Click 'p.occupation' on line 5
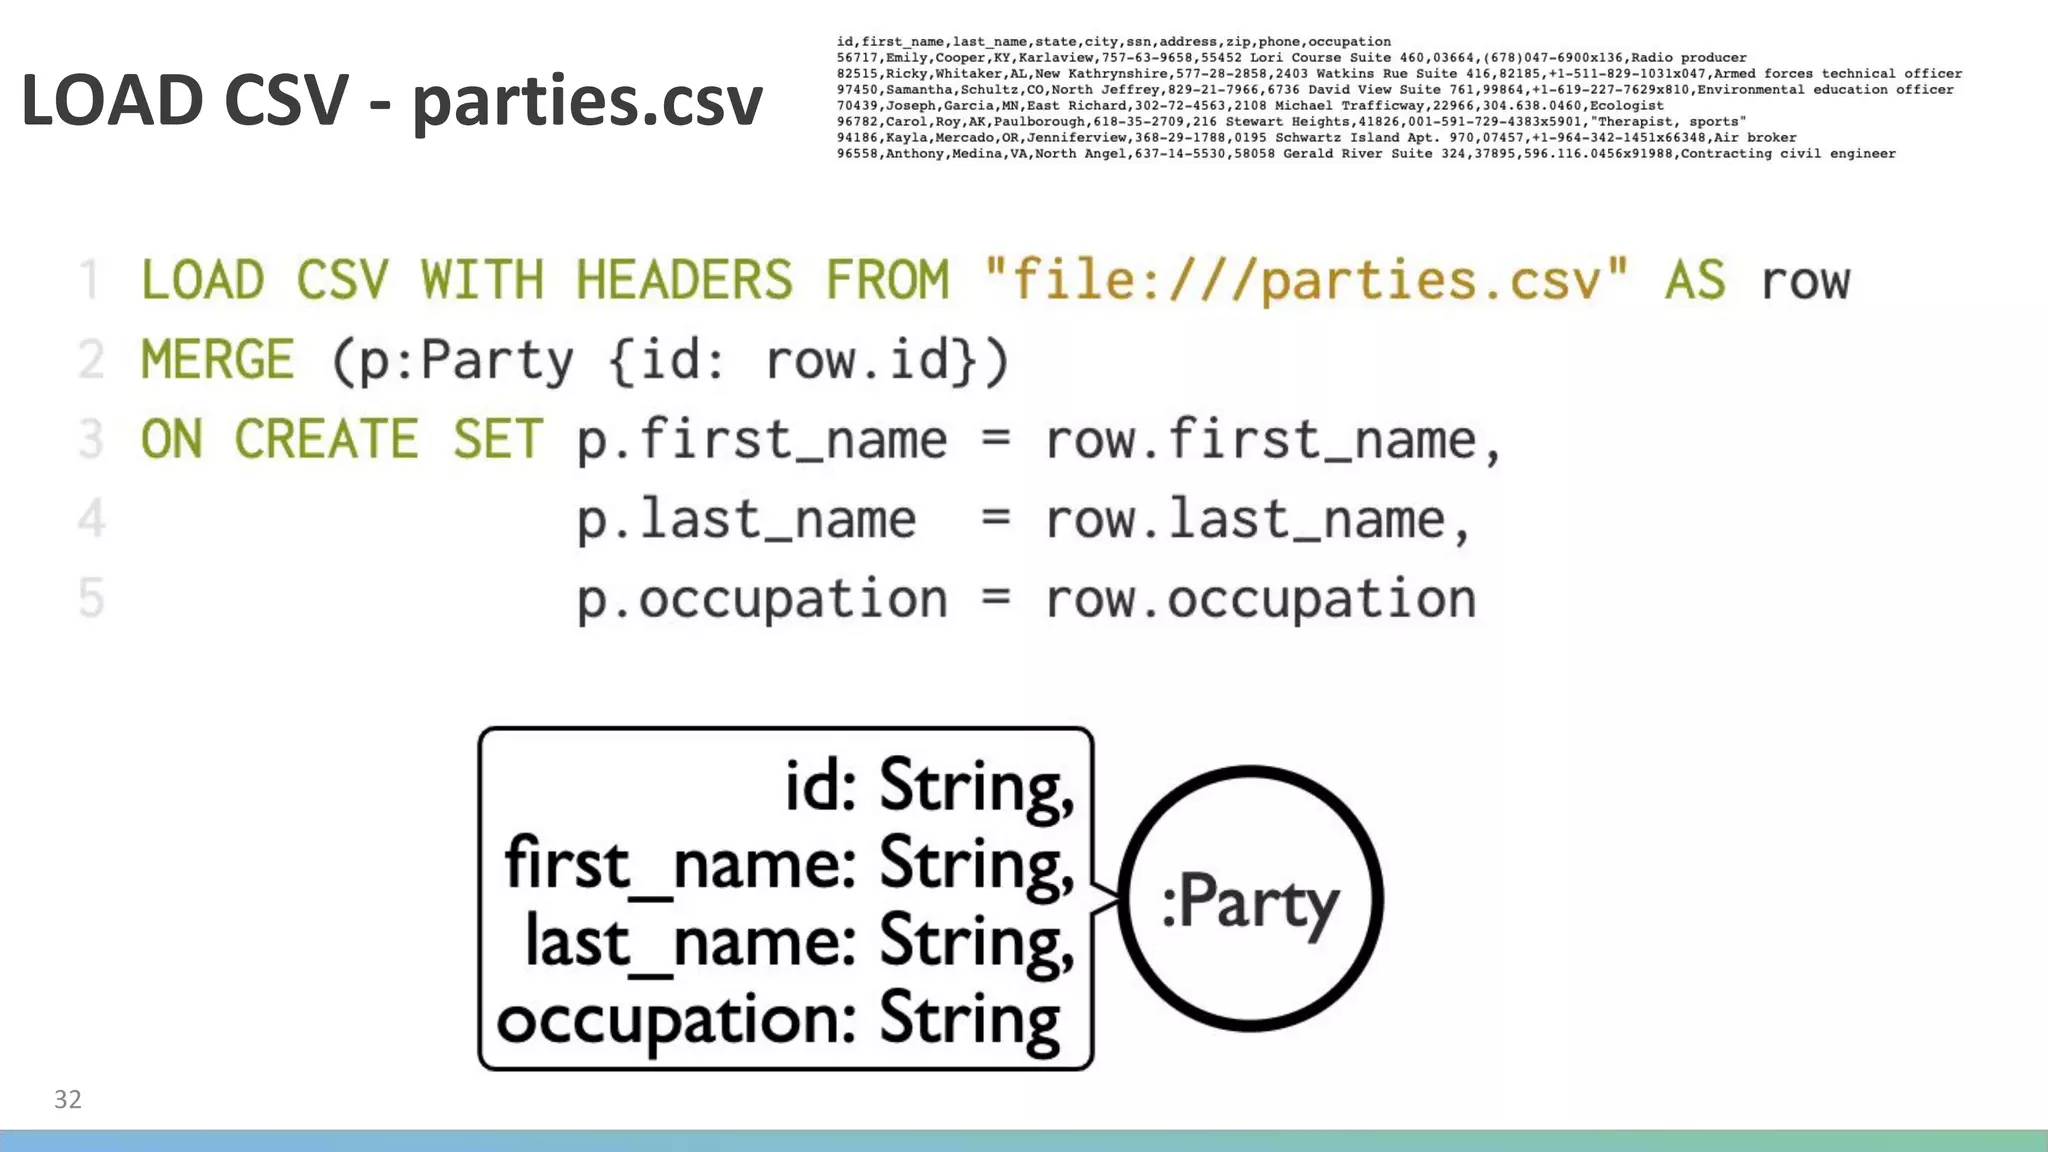Viewport: 2048px width, 1152px height. (x=761, y=600)
